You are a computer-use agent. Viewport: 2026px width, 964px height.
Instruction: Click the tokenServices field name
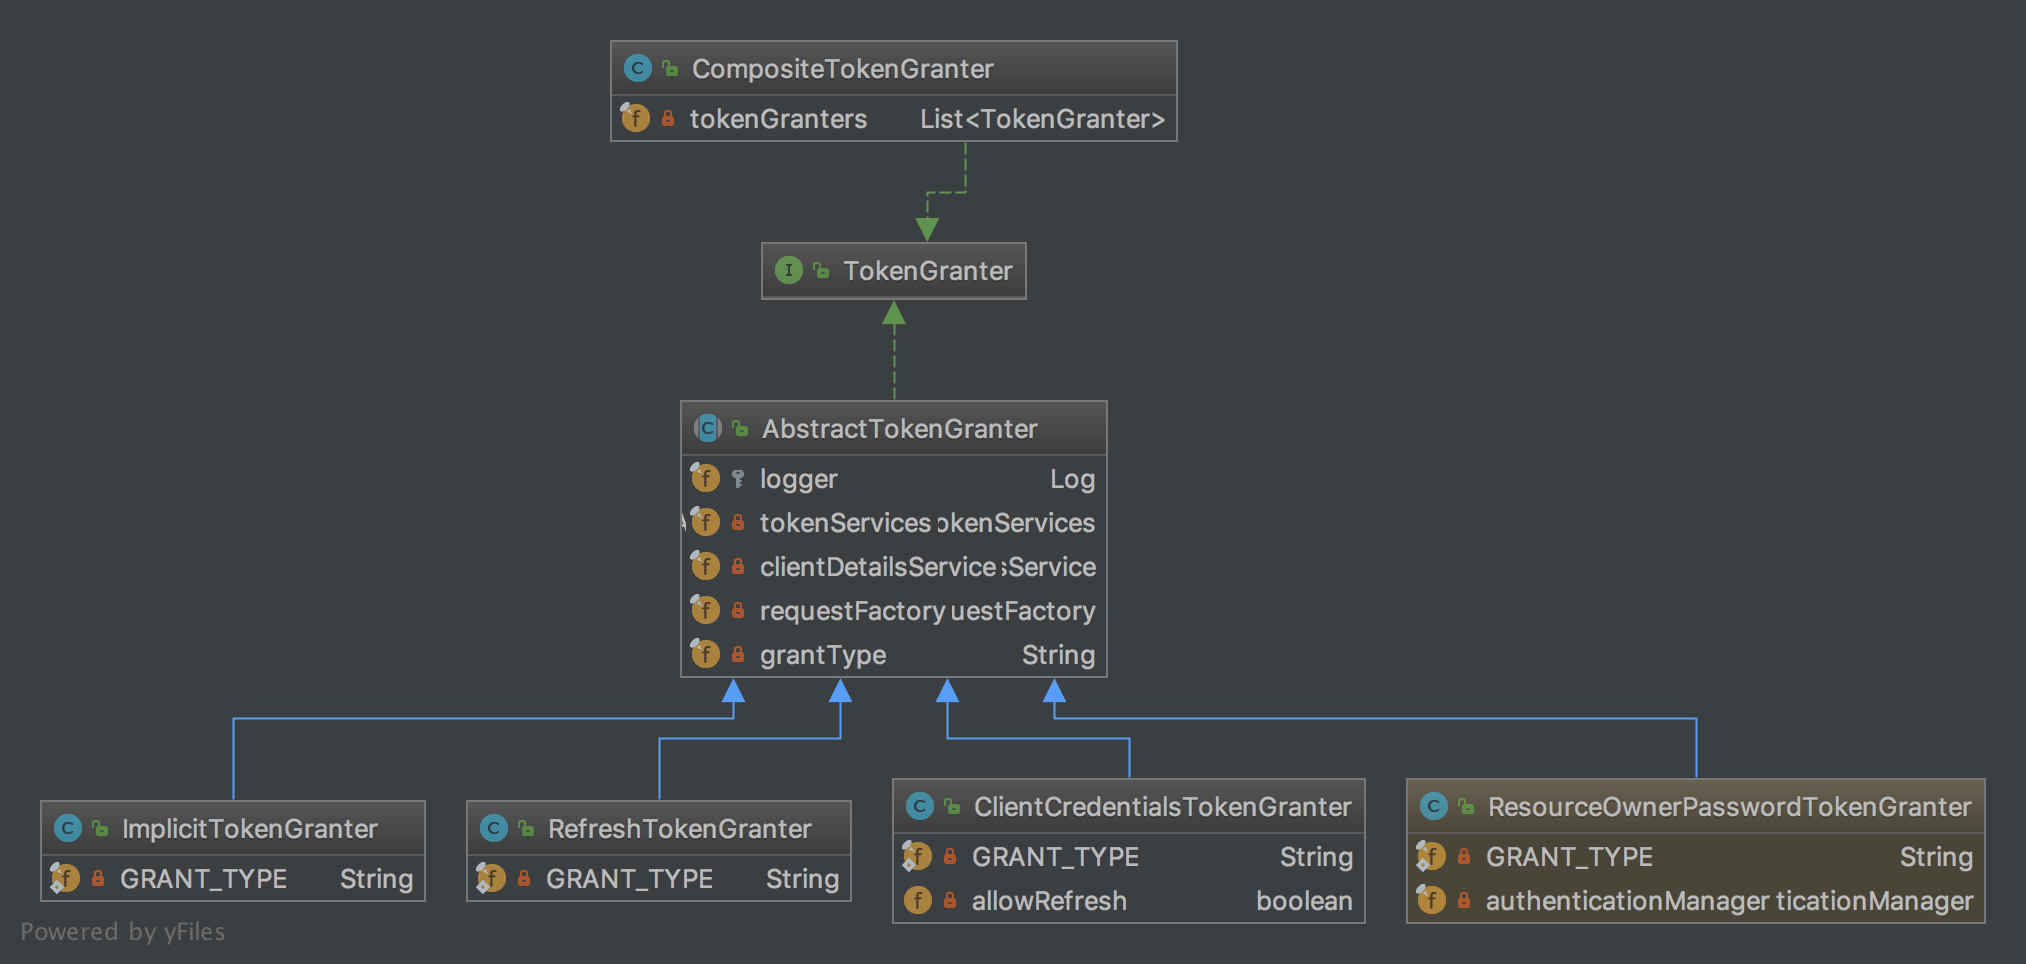tap(845, 523)
